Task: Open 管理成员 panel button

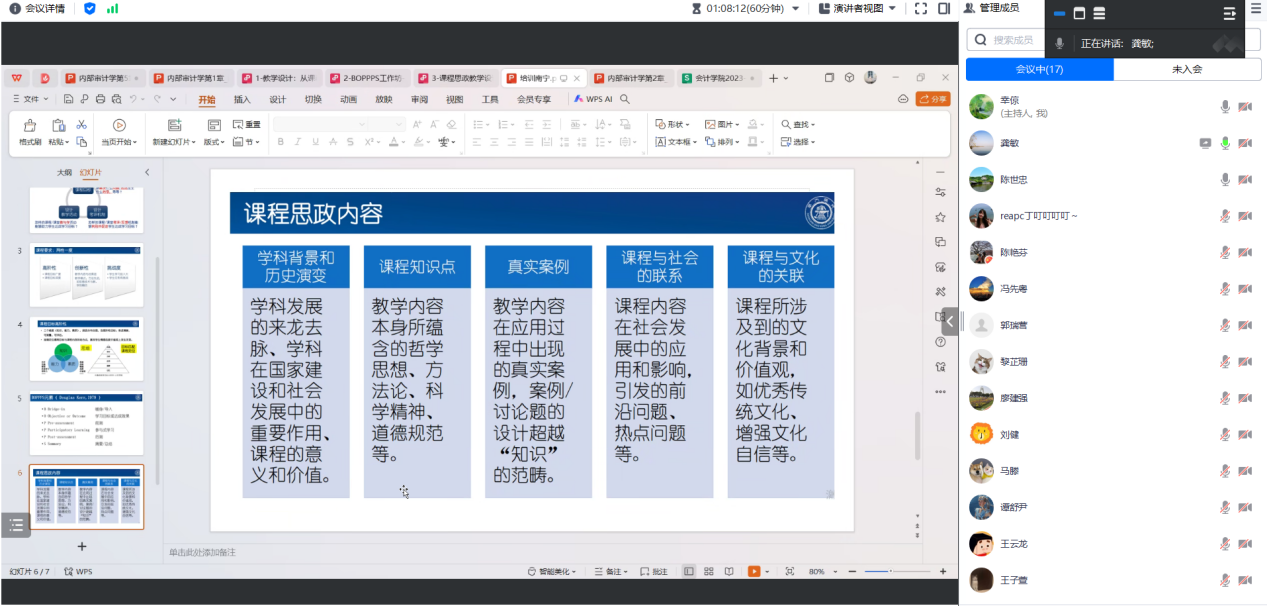Action: [x=991, y=8]
